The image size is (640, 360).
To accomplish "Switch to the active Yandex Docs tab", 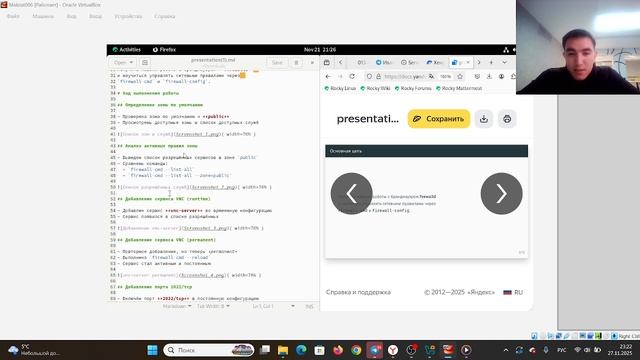I will click(x=460, y=62).
